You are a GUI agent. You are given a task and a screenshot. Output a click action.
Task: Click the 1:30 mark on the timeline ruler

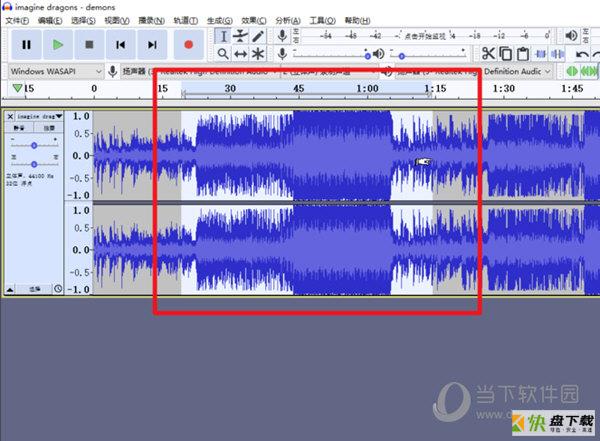[x=504, y=88]
